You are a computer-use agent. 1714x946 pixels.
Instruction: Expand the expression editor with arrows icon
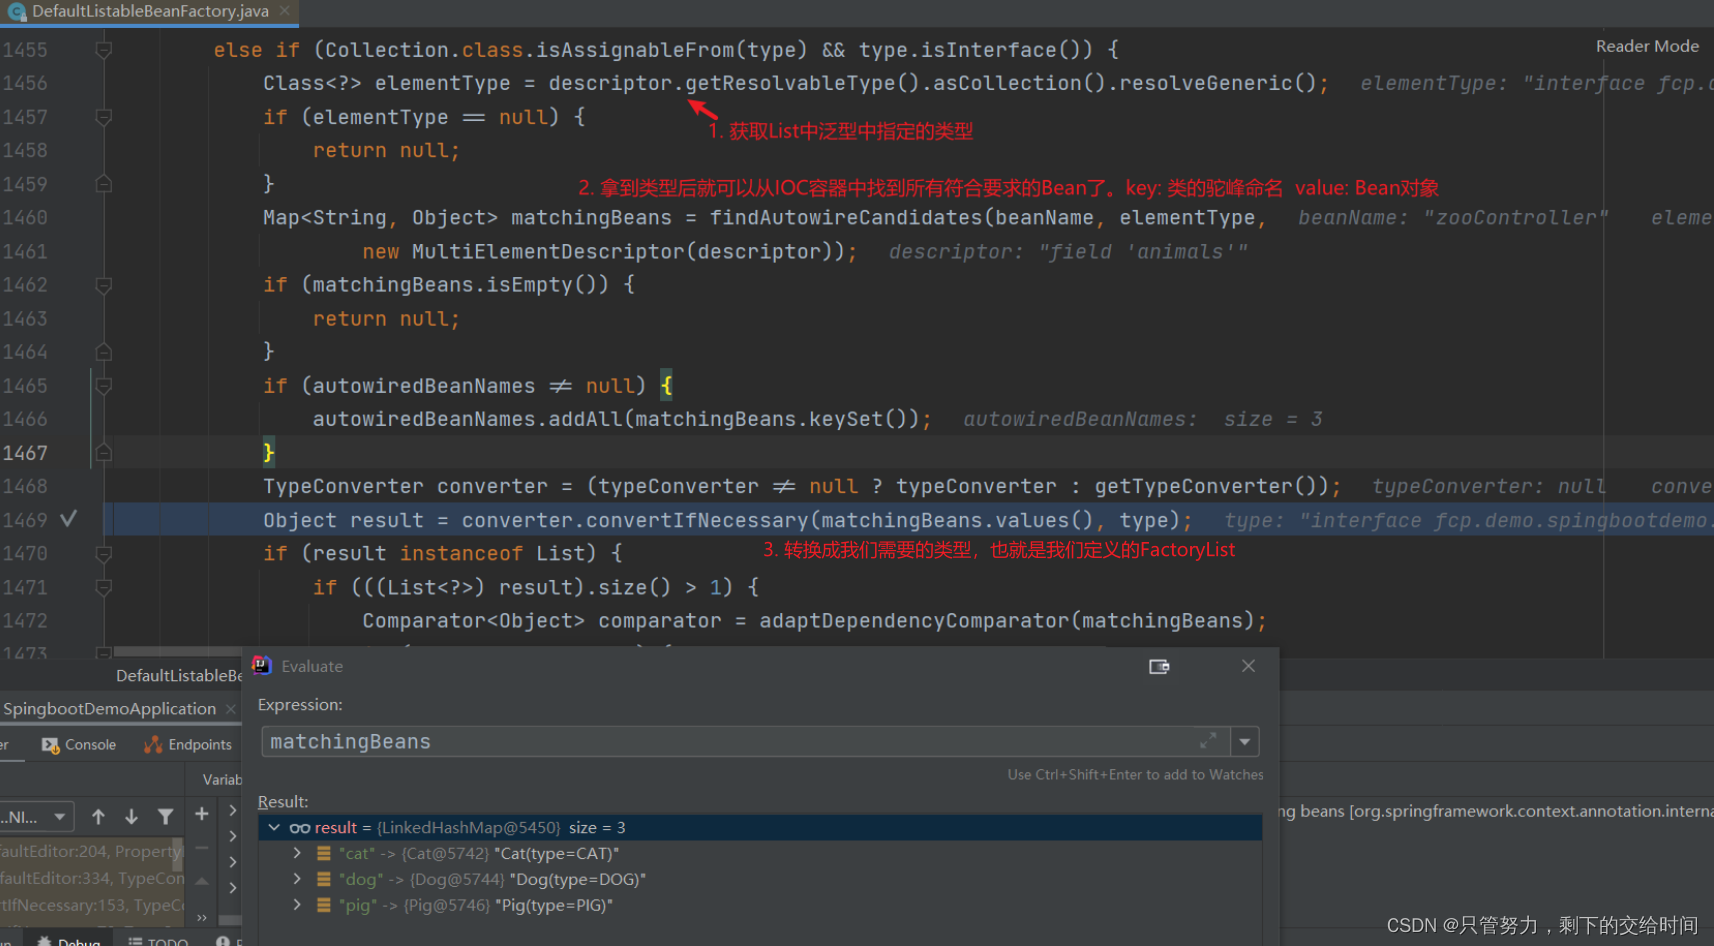1208,741
